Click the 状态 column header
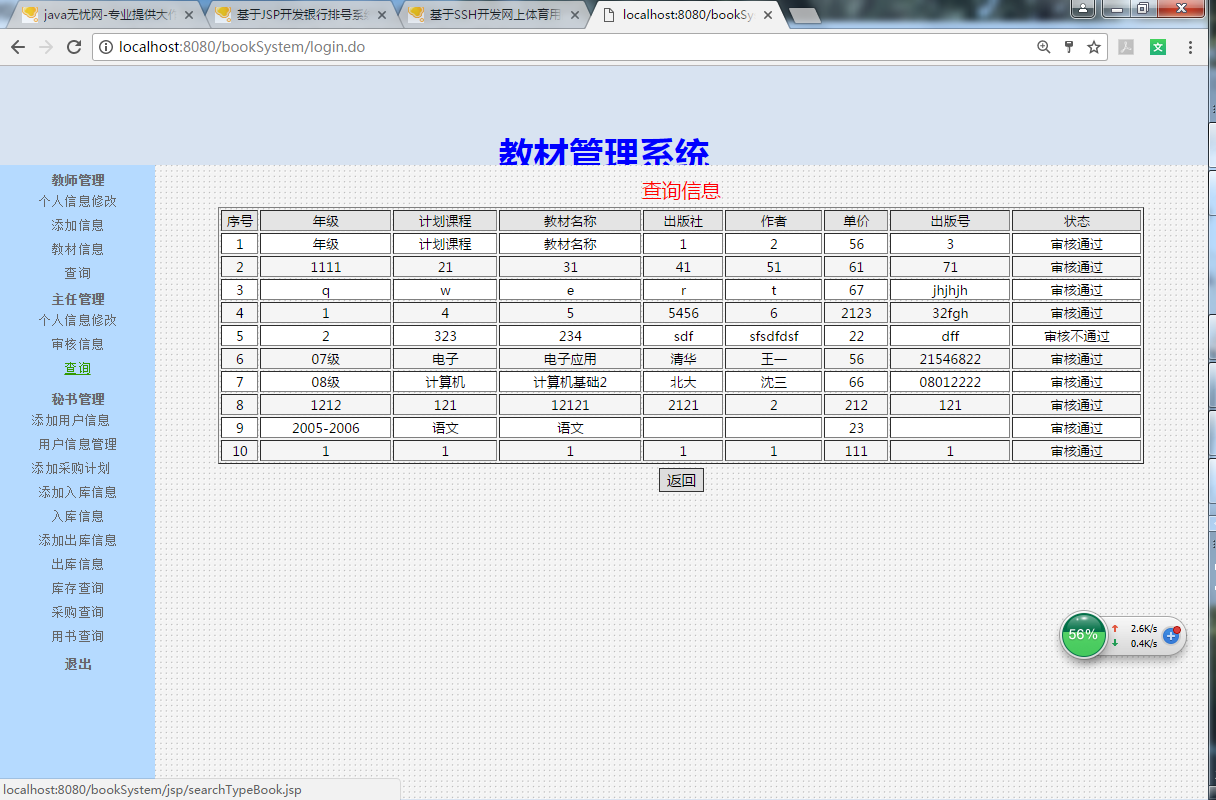The image size is (1216, 800). 1077,221
